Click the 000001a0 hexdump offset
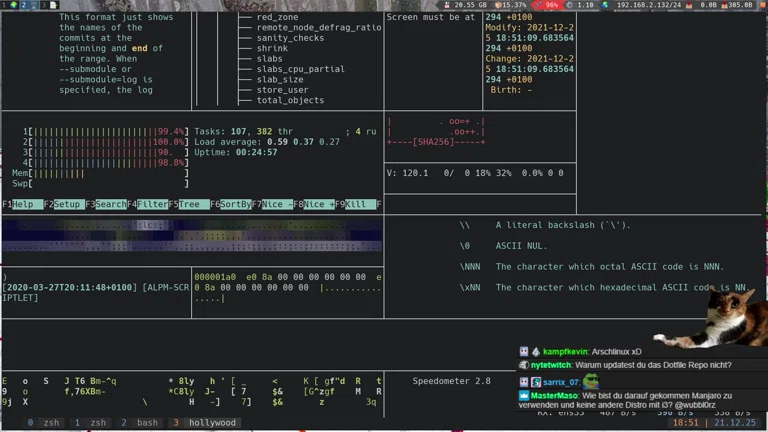This screenshot has height=432, width=768. pos(215,277)
